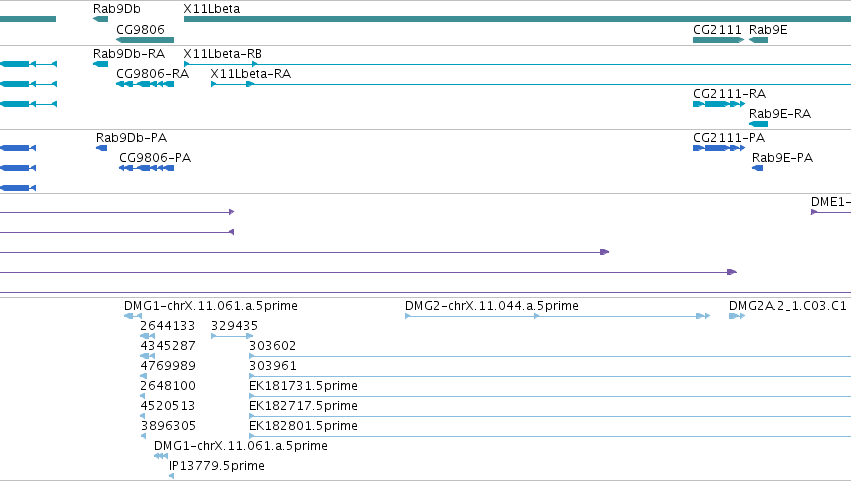Click the 2648100 feature label
The height and width of the screenshot is (481, 851).
(x=168, y=386)
